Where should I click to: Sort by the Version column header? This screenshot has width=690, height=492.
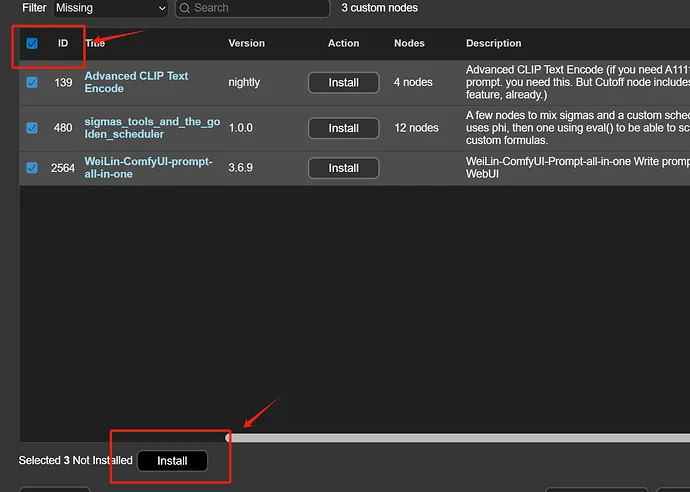(x=246, y=44)
